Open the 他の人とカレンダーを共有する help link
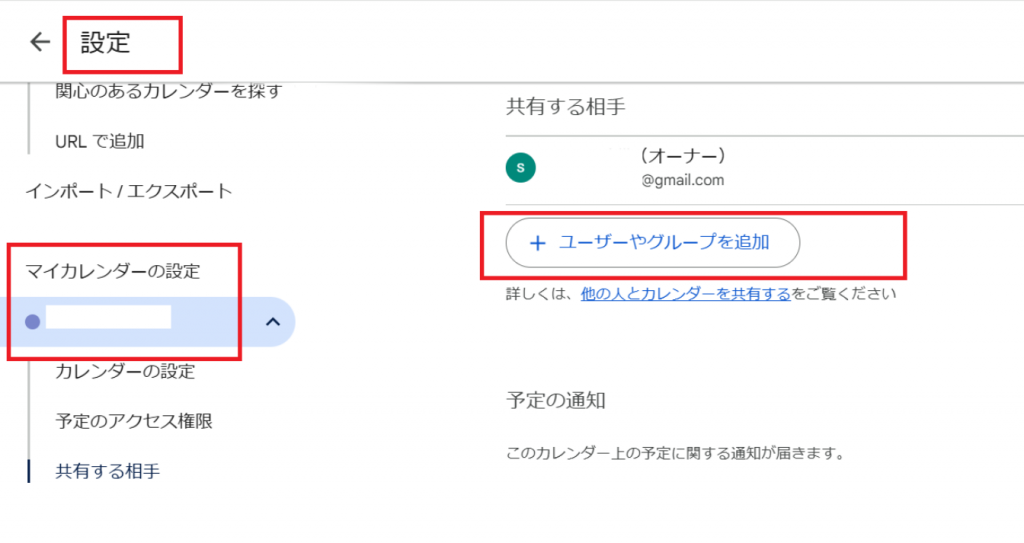 (x=686, y=294)
